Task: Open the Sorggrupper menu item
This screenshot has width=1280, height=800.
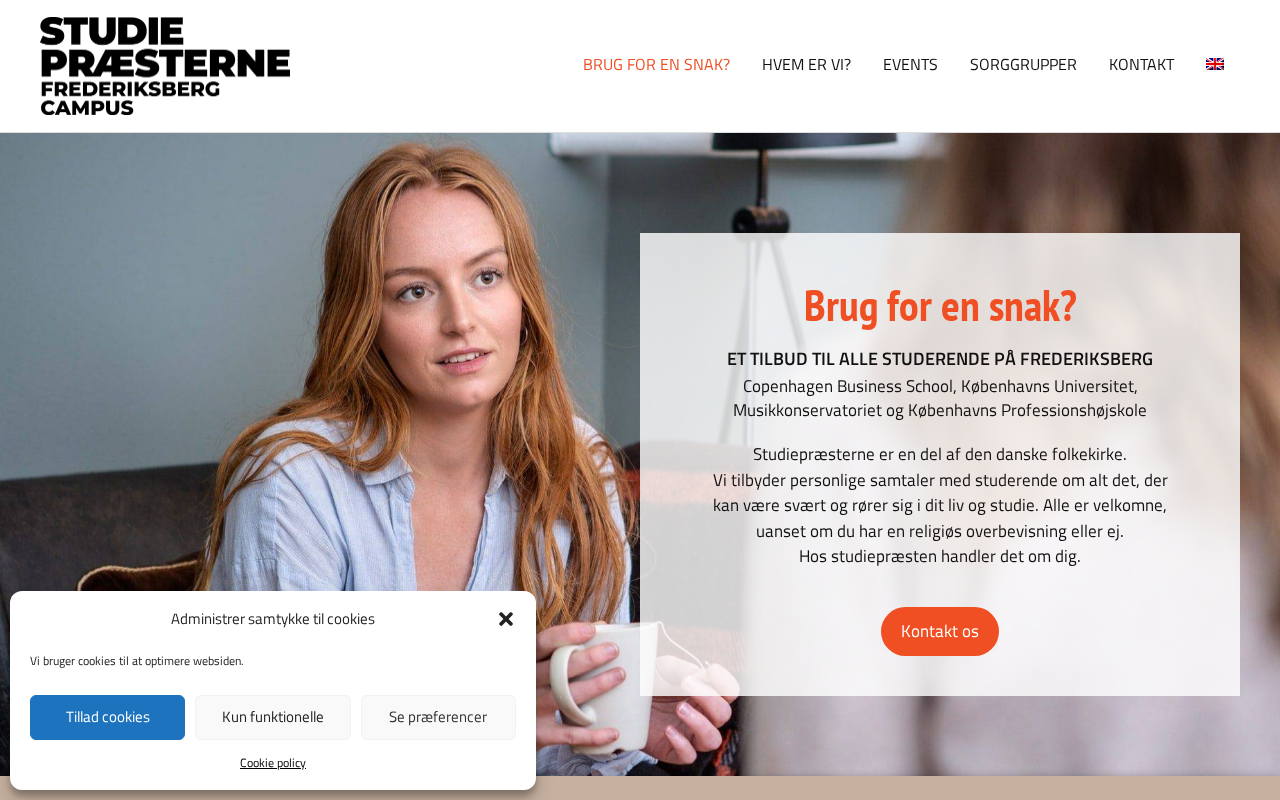Action: pyautogui.click(x=1023, y=64)
